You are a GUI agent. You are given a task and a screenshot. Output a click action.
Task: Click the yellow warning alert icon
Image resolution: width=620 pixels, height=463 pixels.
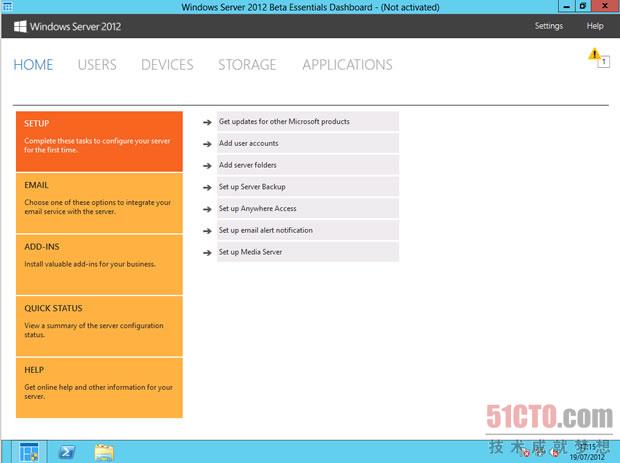595,55
